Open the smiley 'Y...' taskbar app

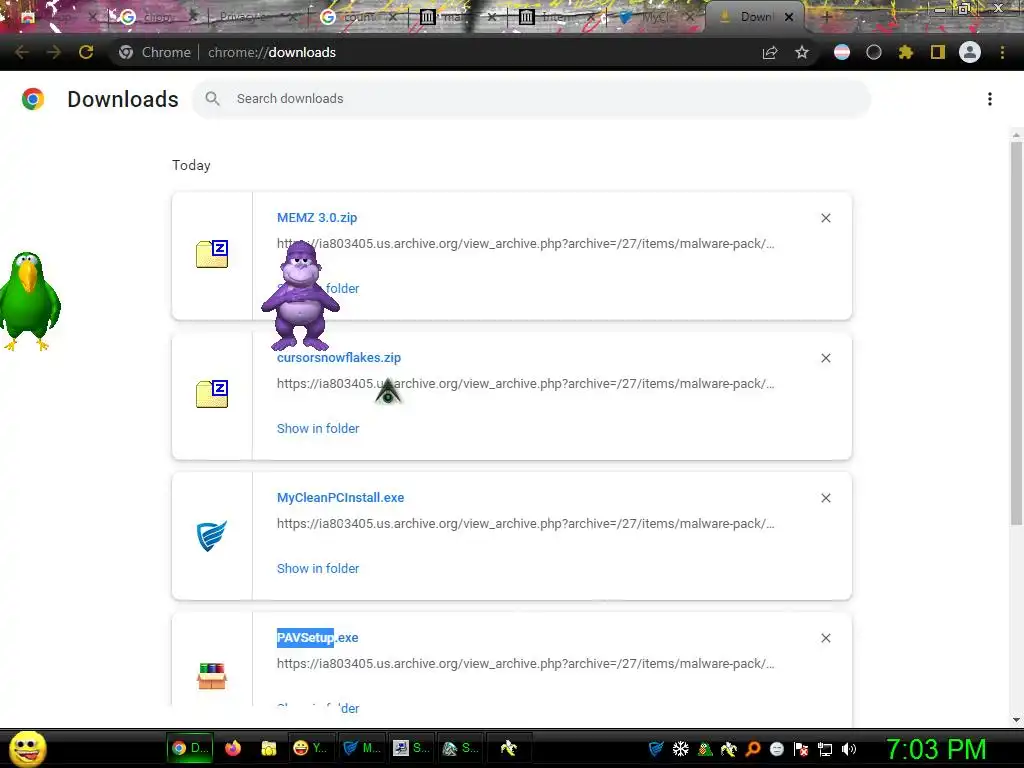pos(310,748)
